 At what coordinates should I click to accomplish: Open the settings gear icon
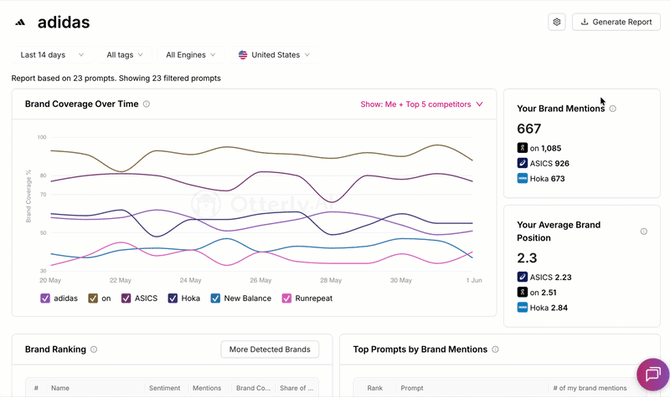557,22
